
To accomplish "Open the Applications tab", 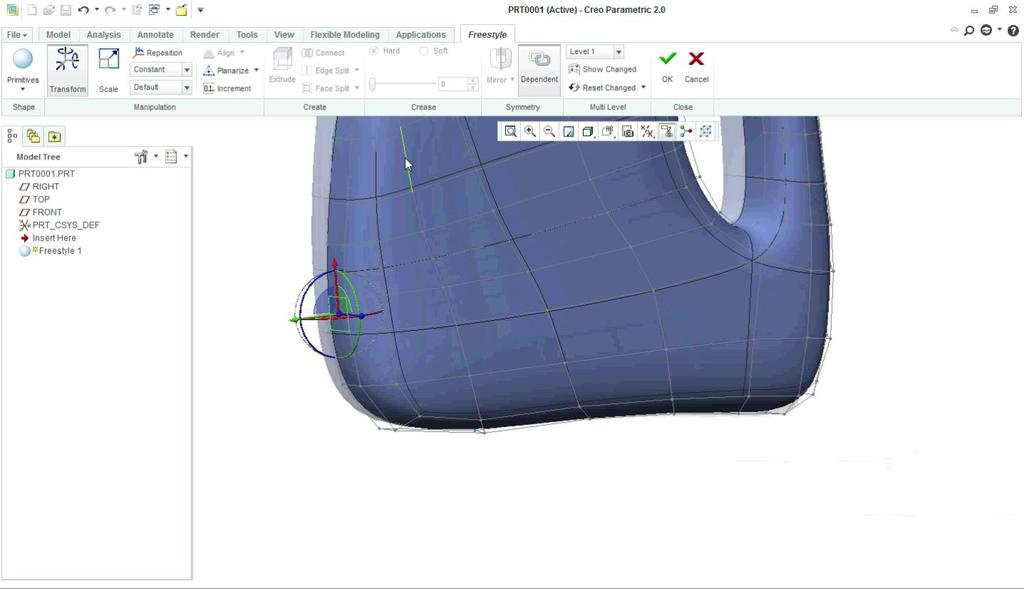I will point(421,35).
